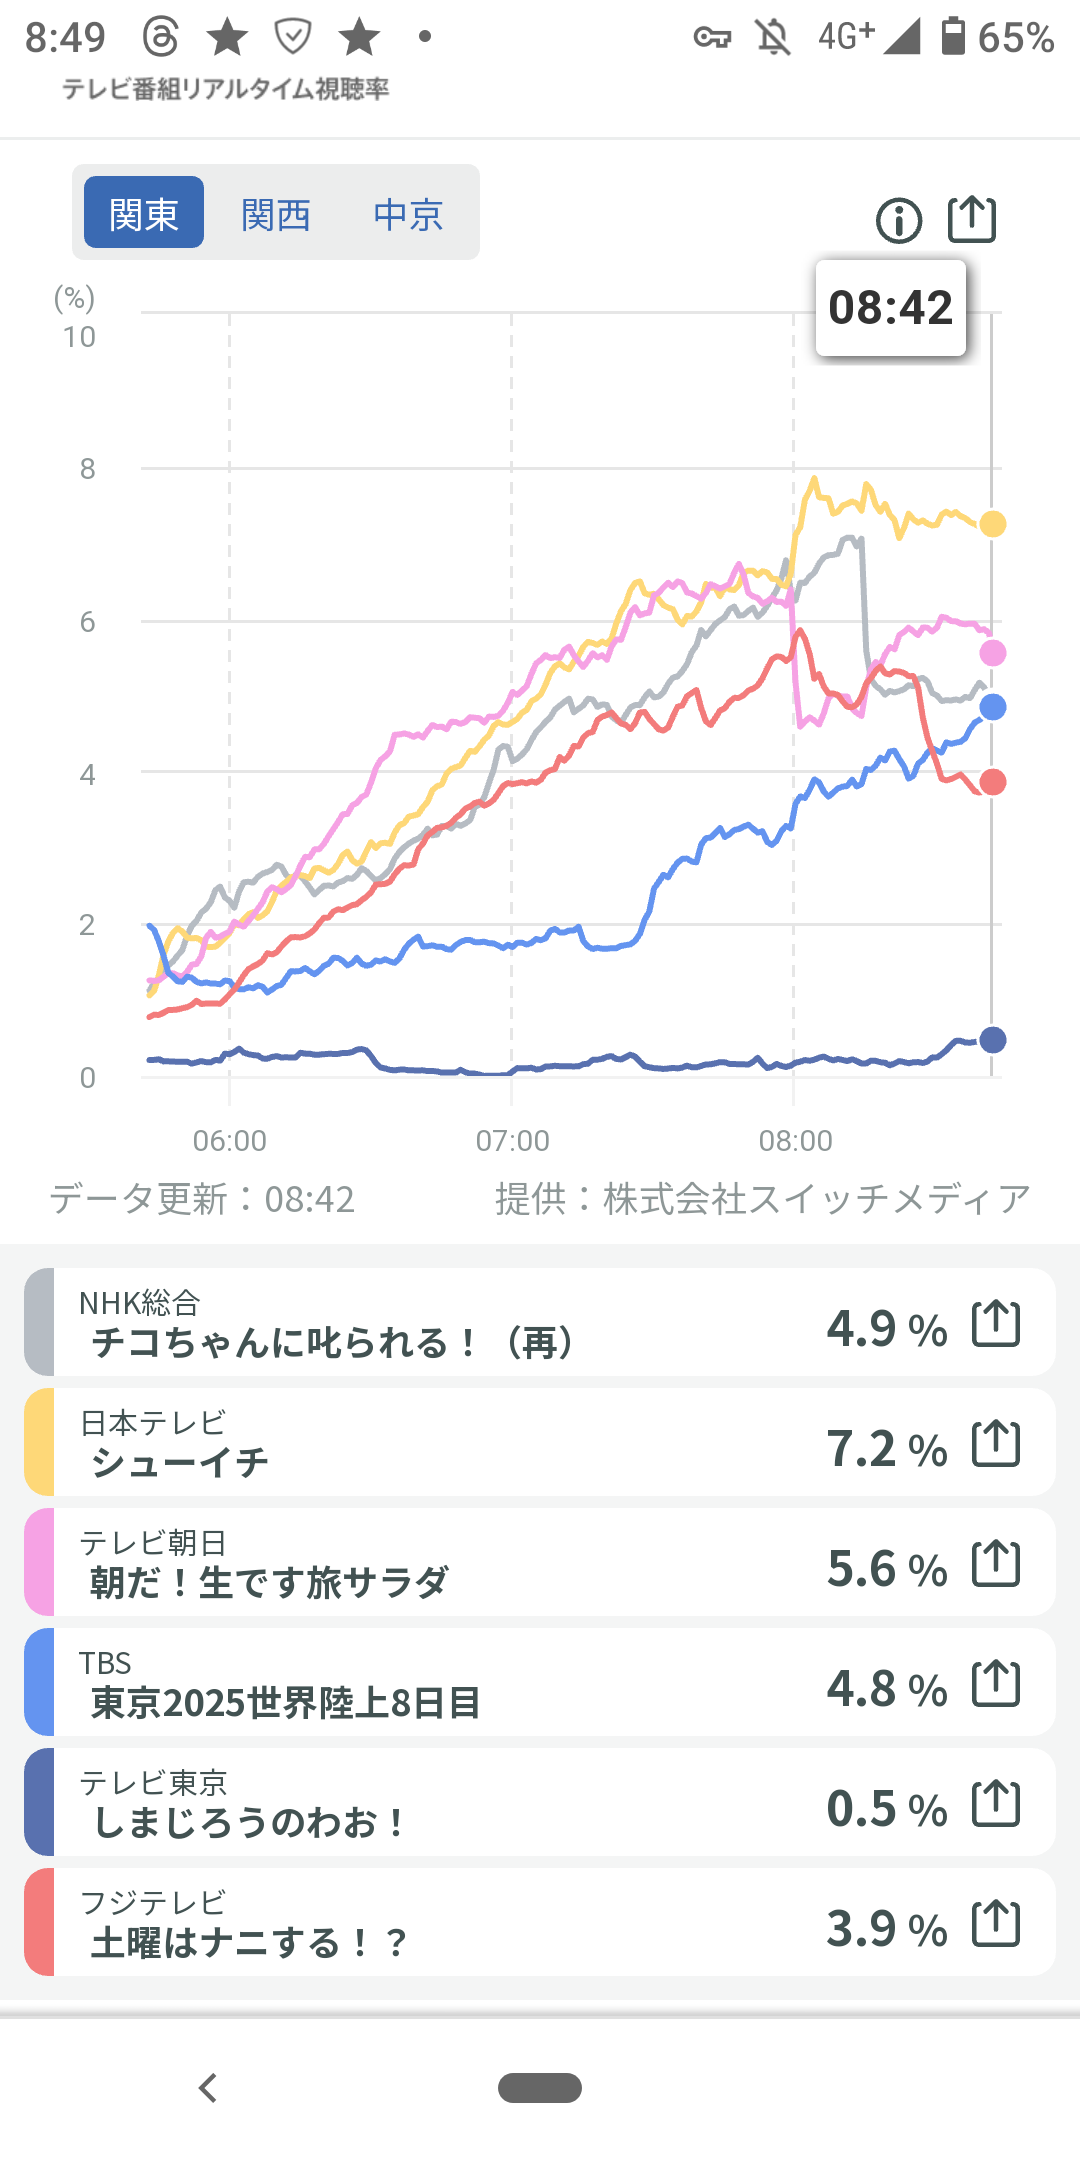The image size is (1080, 2160).
Task: Share the NHK総合 row rating
Action: 996,1324
